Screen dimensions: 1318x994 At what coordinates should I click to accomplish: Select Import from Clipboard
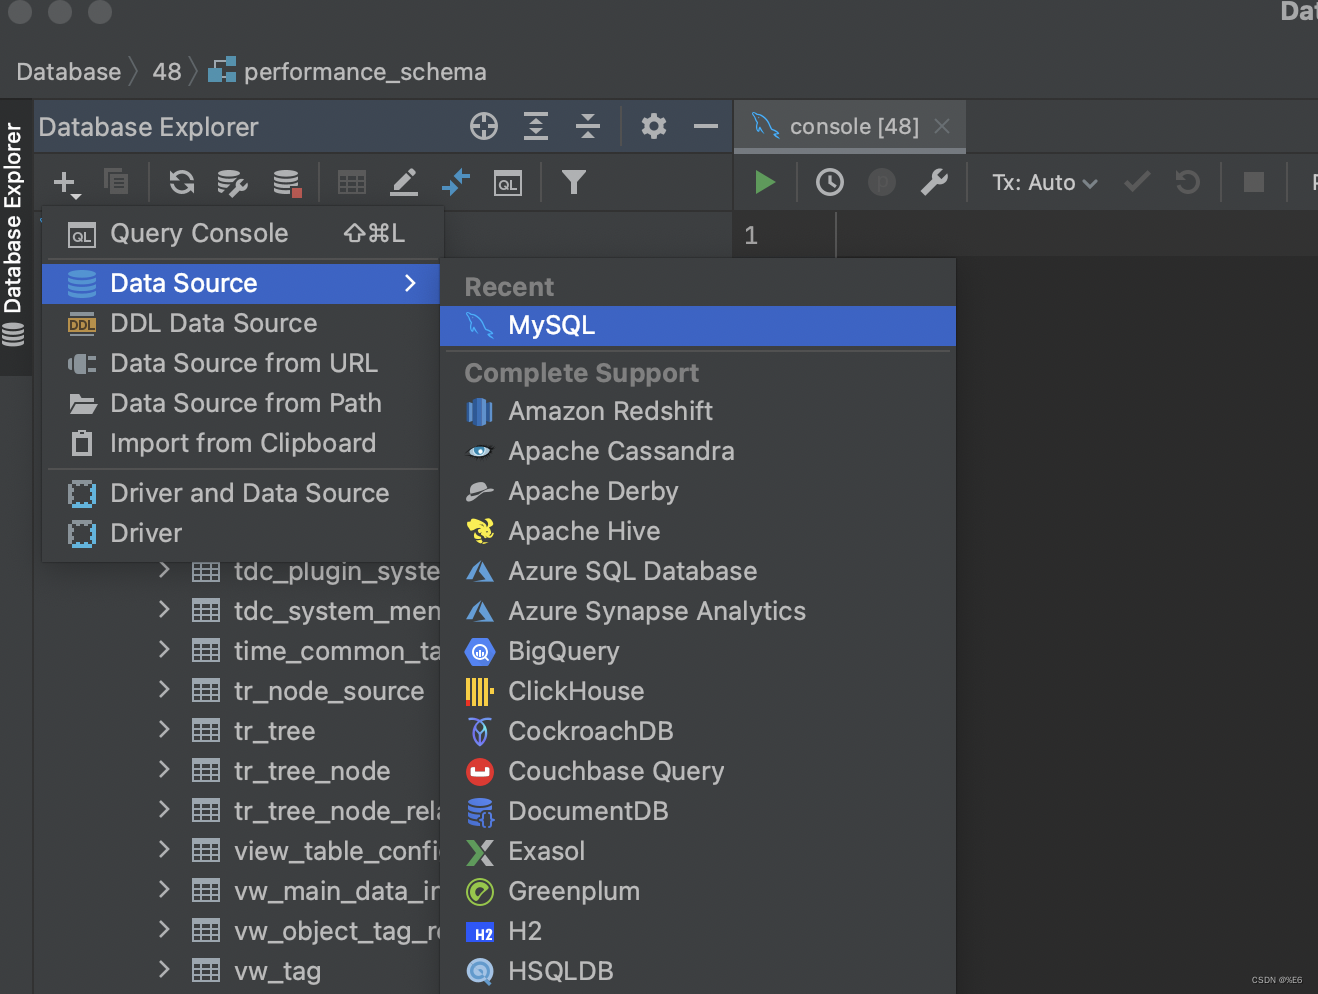point(242,444)
